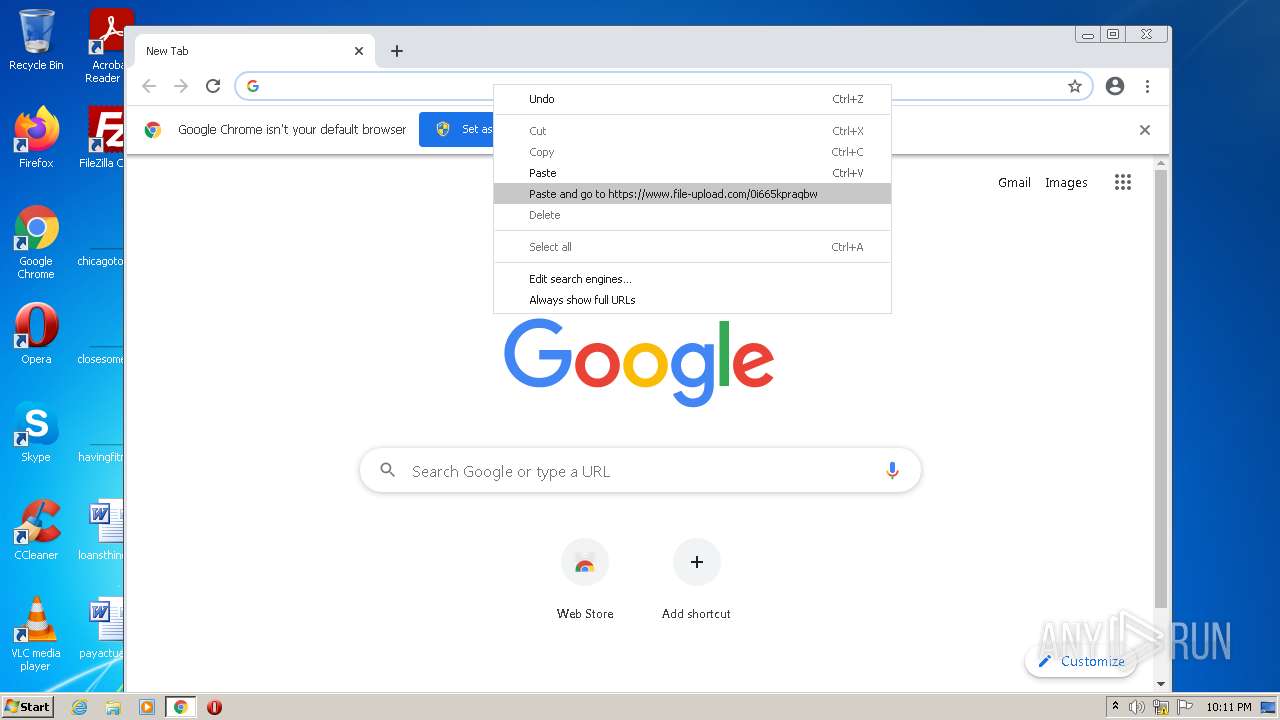Open the Chrome profile avatar menu

[1115, 86]
